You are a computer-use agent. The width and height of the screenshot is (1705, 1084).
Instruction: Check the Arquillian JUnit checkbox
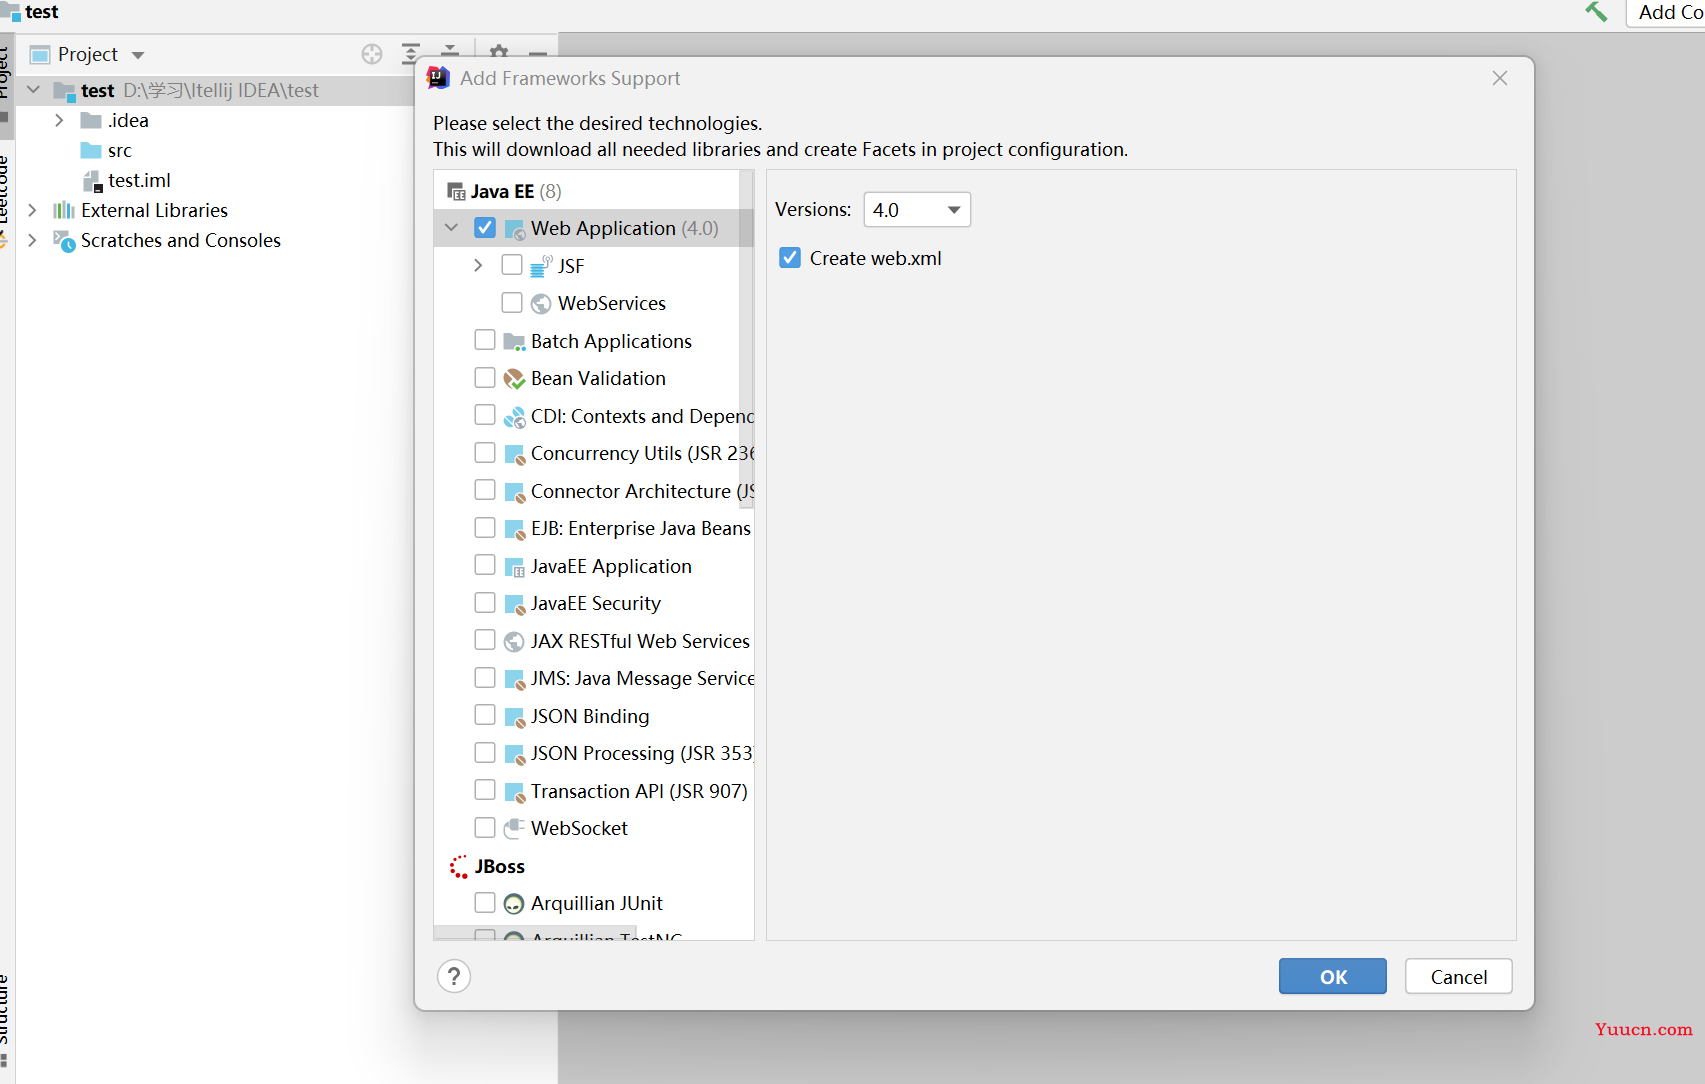485,902
